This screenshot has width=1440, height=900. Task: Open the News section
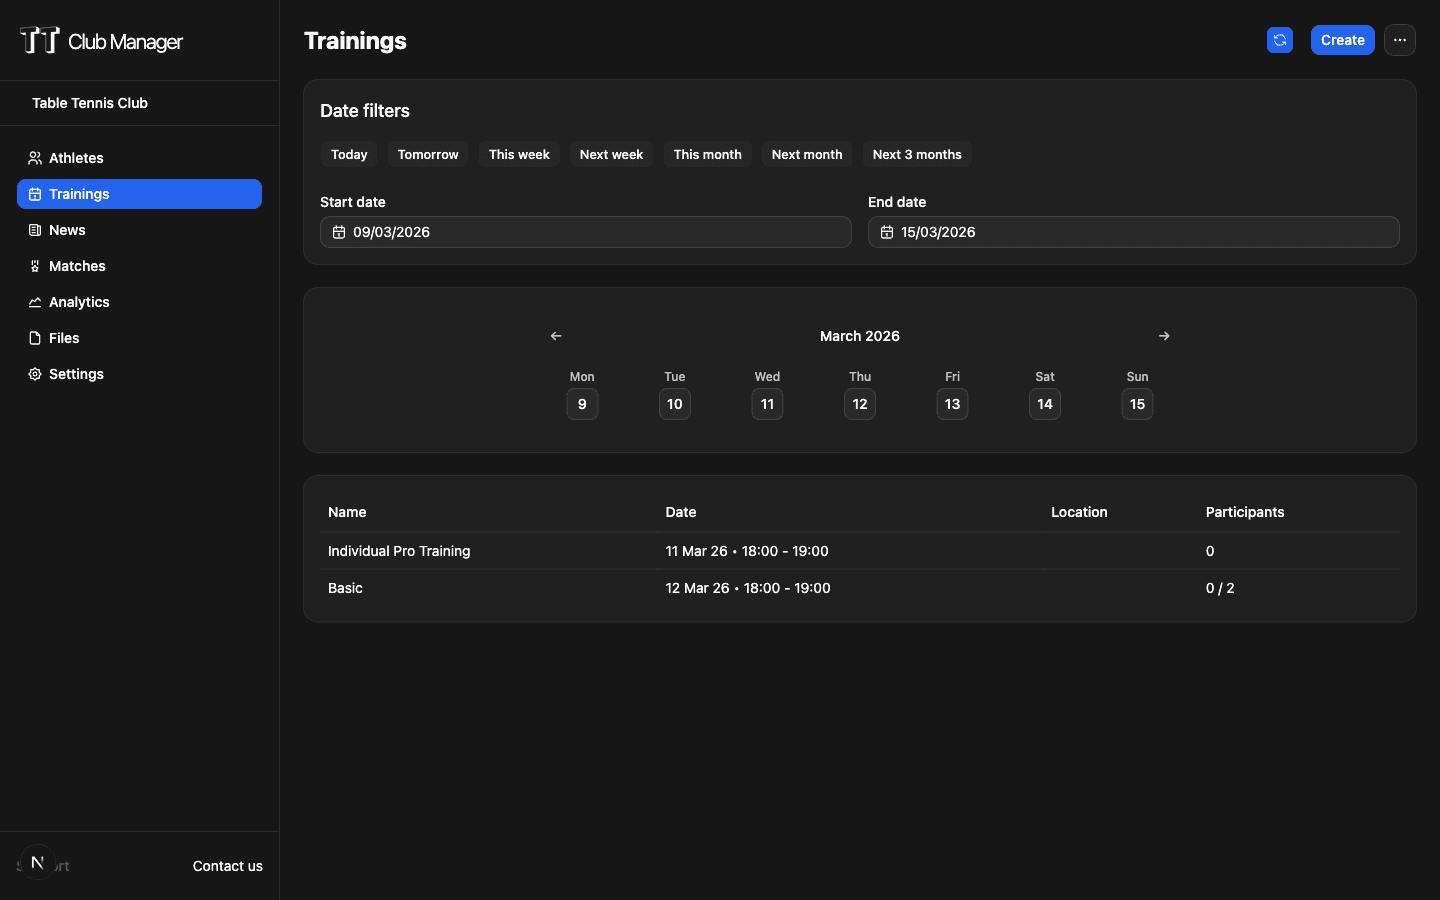pyautogui.click(x=68, y=230)
